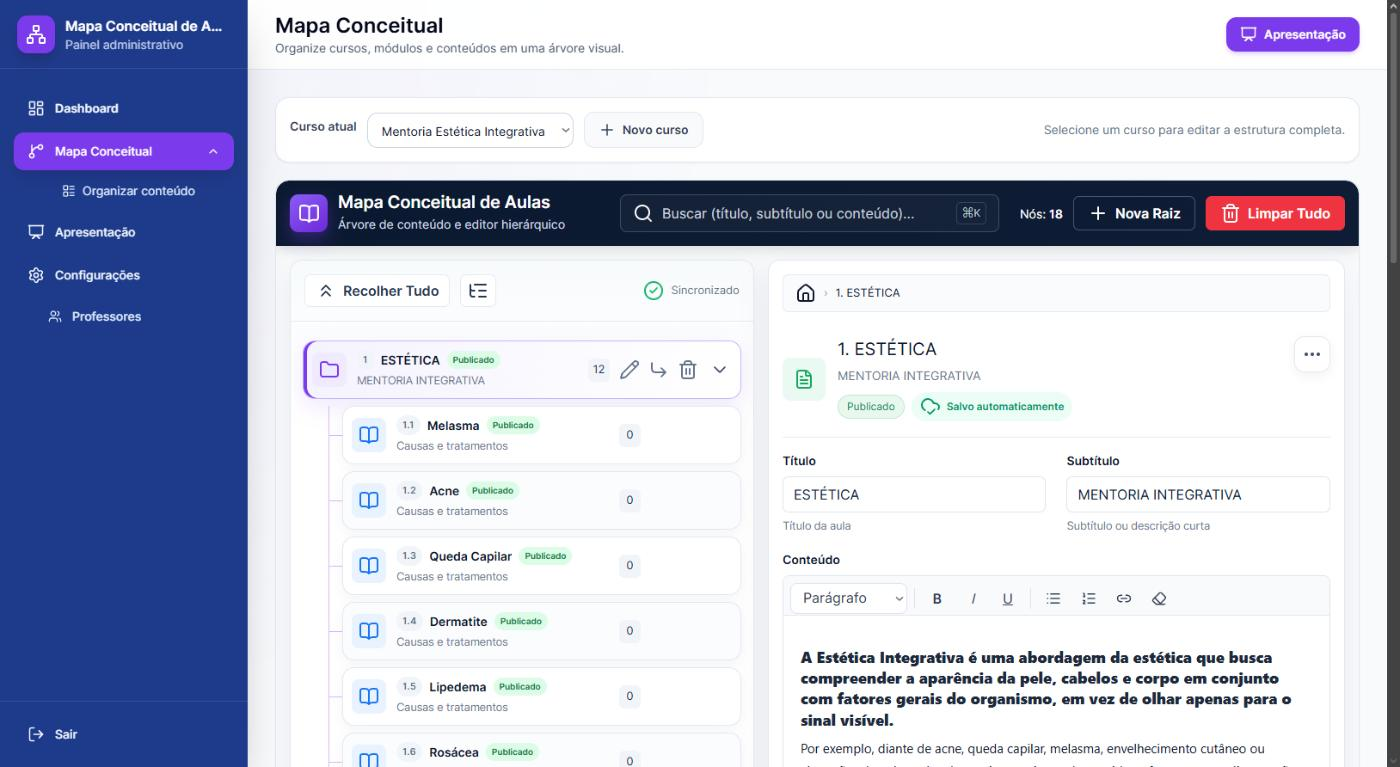
Task: Click the book icon of the Melasma lesson
Action: [369, 435]
